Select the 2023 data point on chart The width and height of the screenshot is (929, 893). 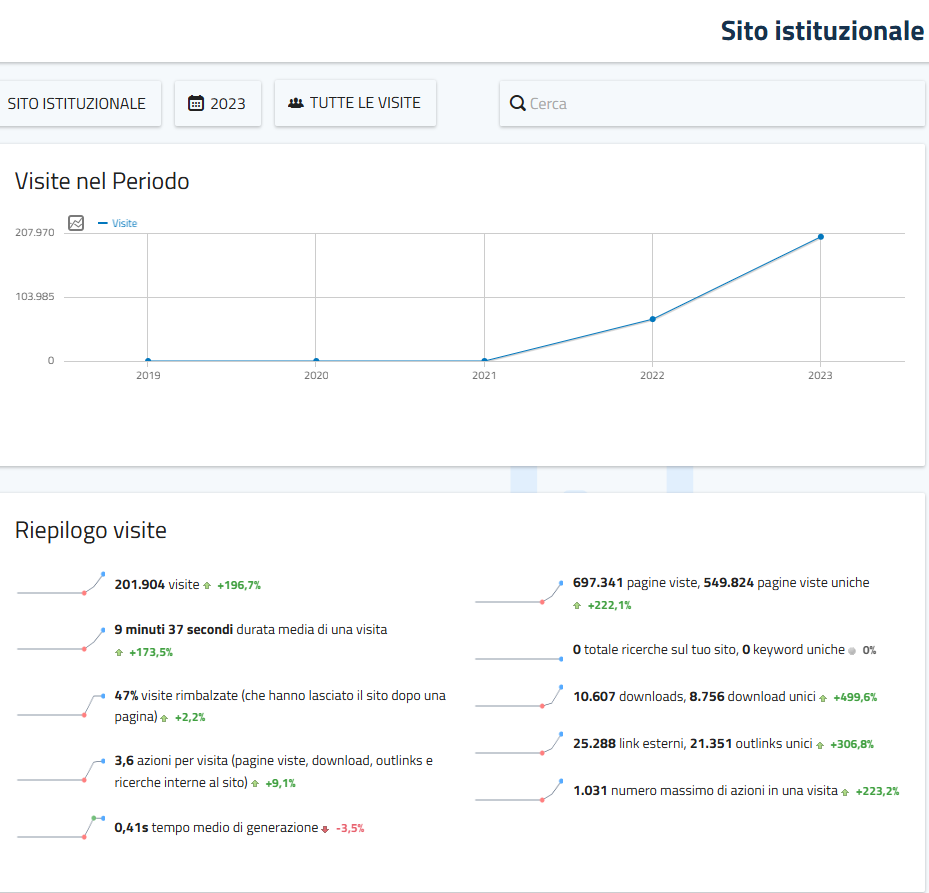tap(821, 237)
